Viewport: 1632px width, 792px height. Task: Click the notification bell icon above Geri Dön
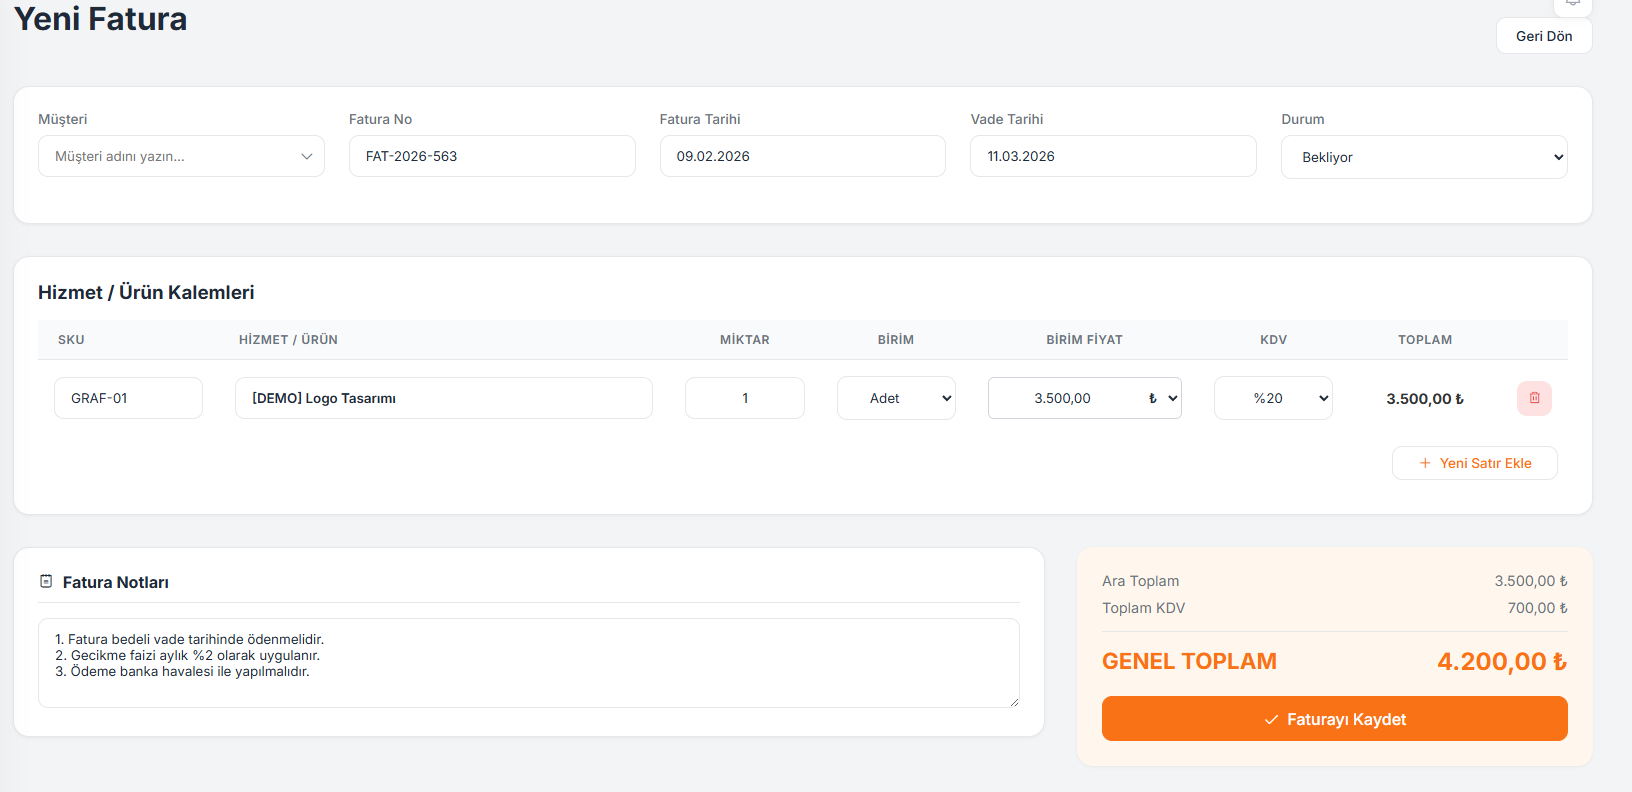(1572, 4)
